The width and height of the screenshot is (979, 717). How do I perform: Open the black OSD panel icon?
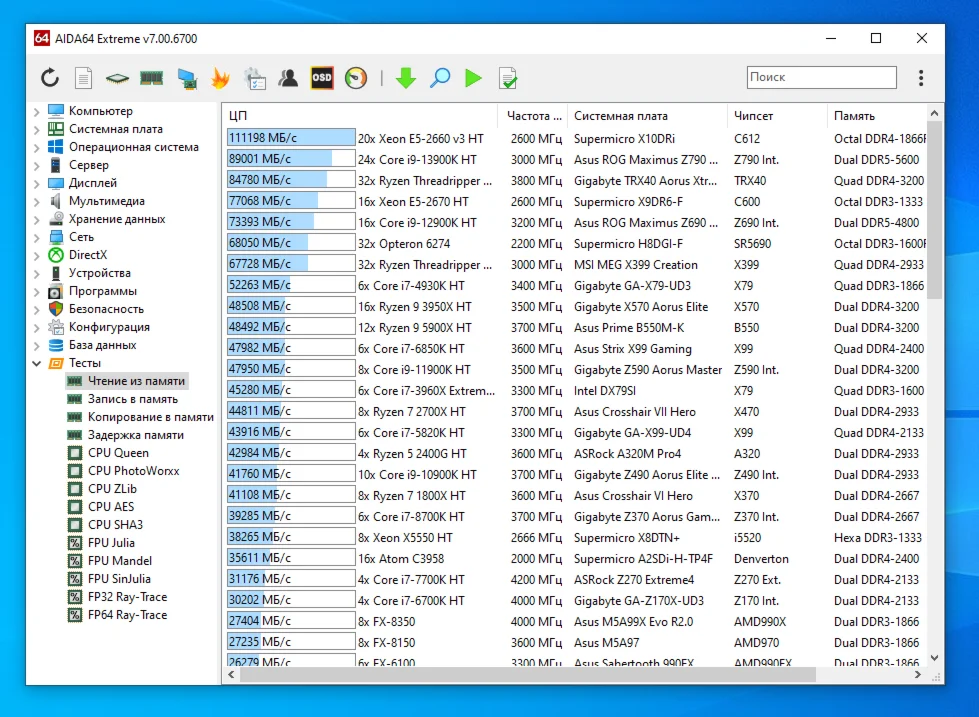[x=321, y=78]
